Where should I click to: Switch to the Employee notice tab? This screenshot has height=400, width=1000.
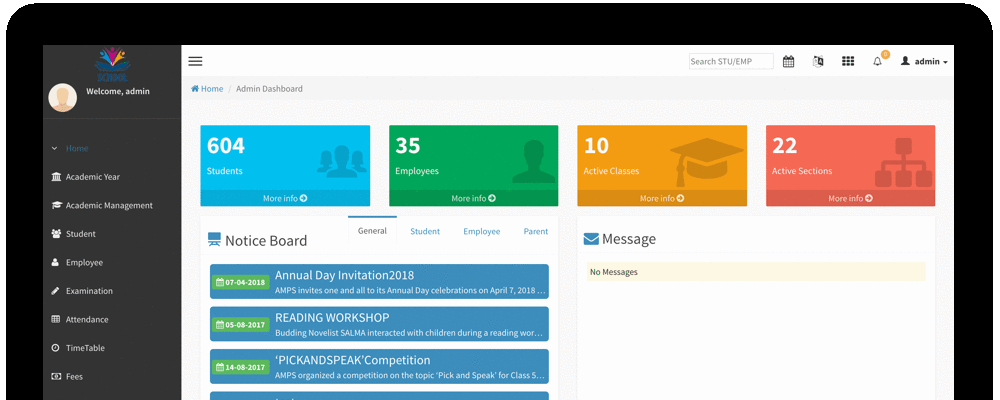(482, 231)
